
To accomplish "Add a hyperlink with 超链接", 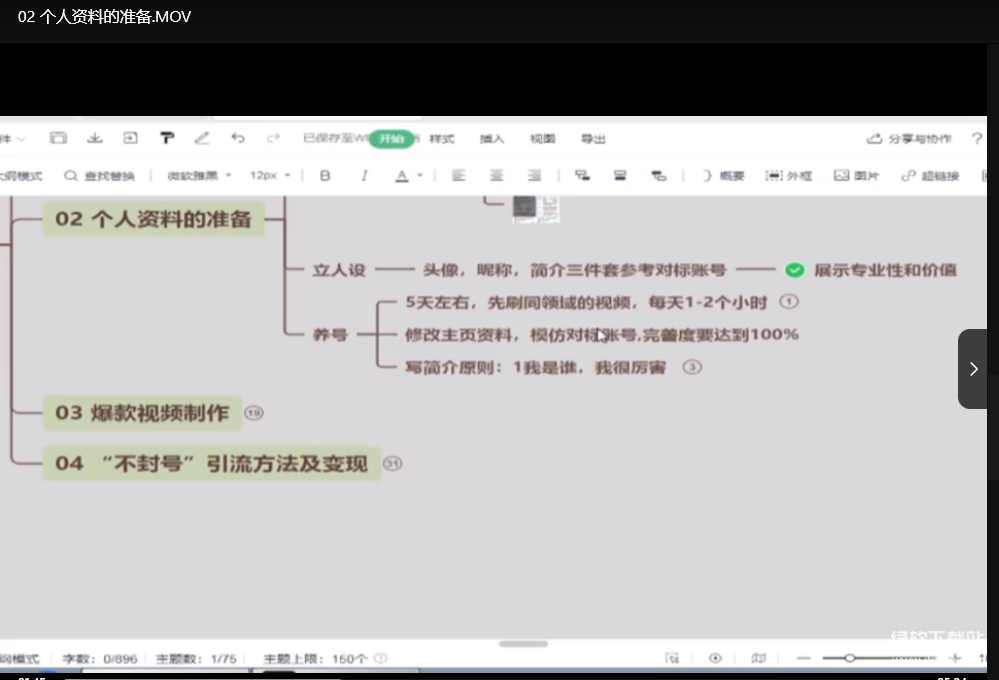I will (x=929, y=175).
